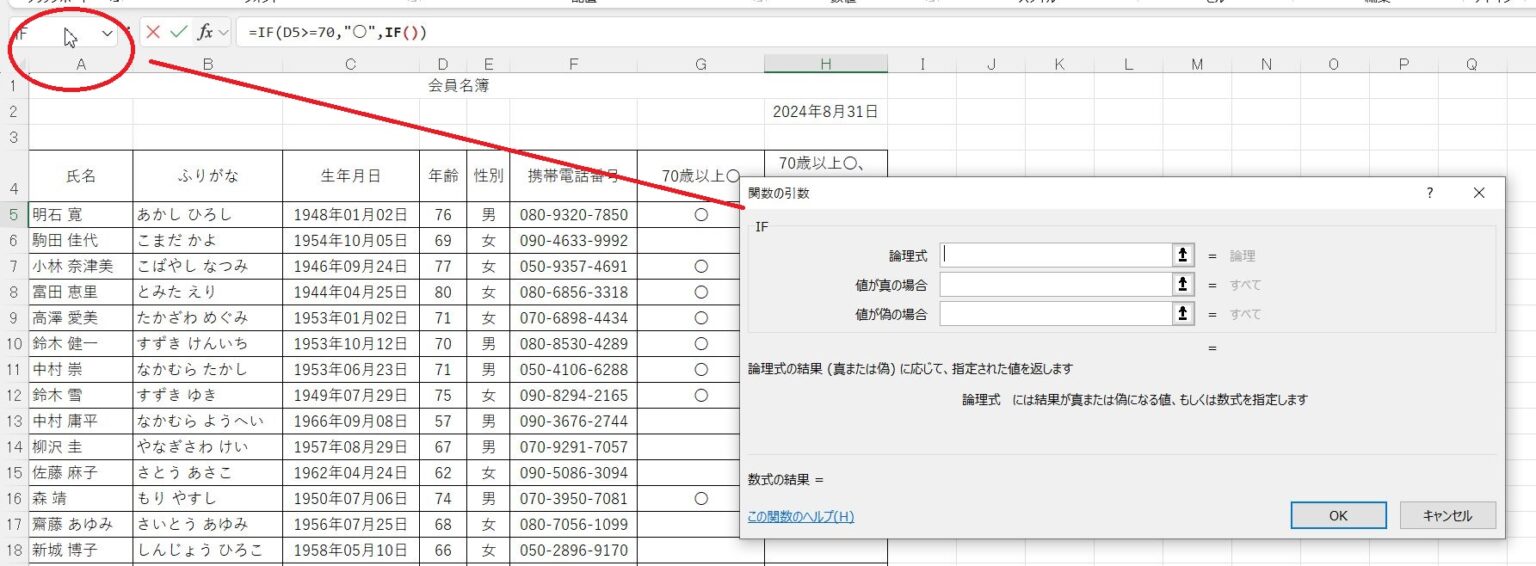Image resolution: width=1536 pixels, height=566 pixels.
Task: Click the fx Insert Function icon
Action: pyautogui.click(x=204, y=32)
